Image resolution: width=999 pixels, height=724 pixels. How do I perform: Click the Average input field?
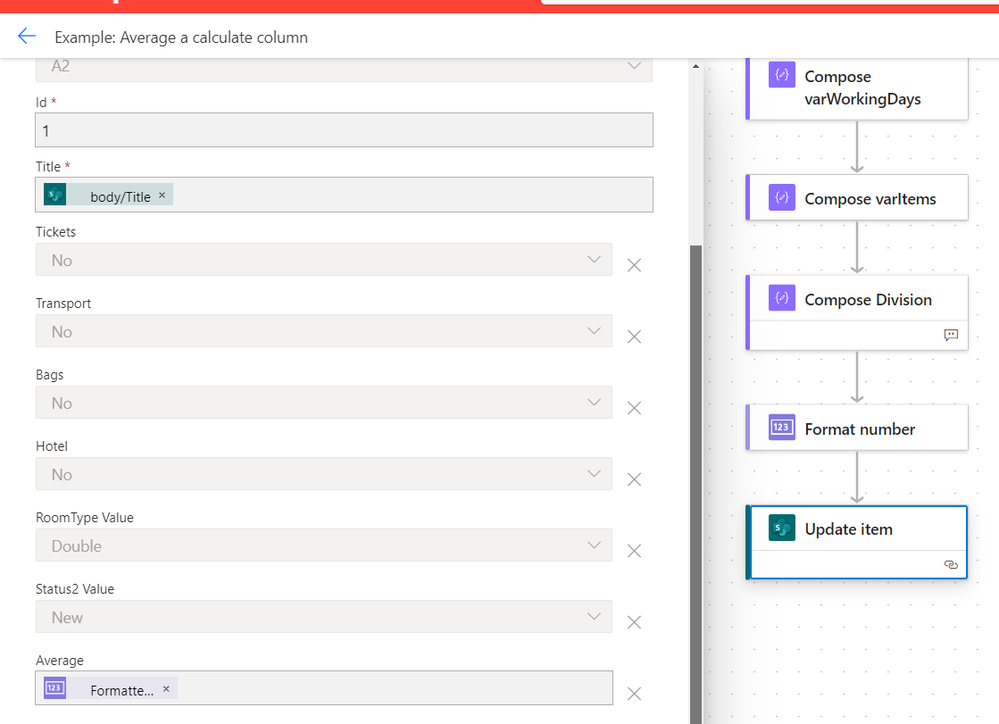(x=324, y=688)
